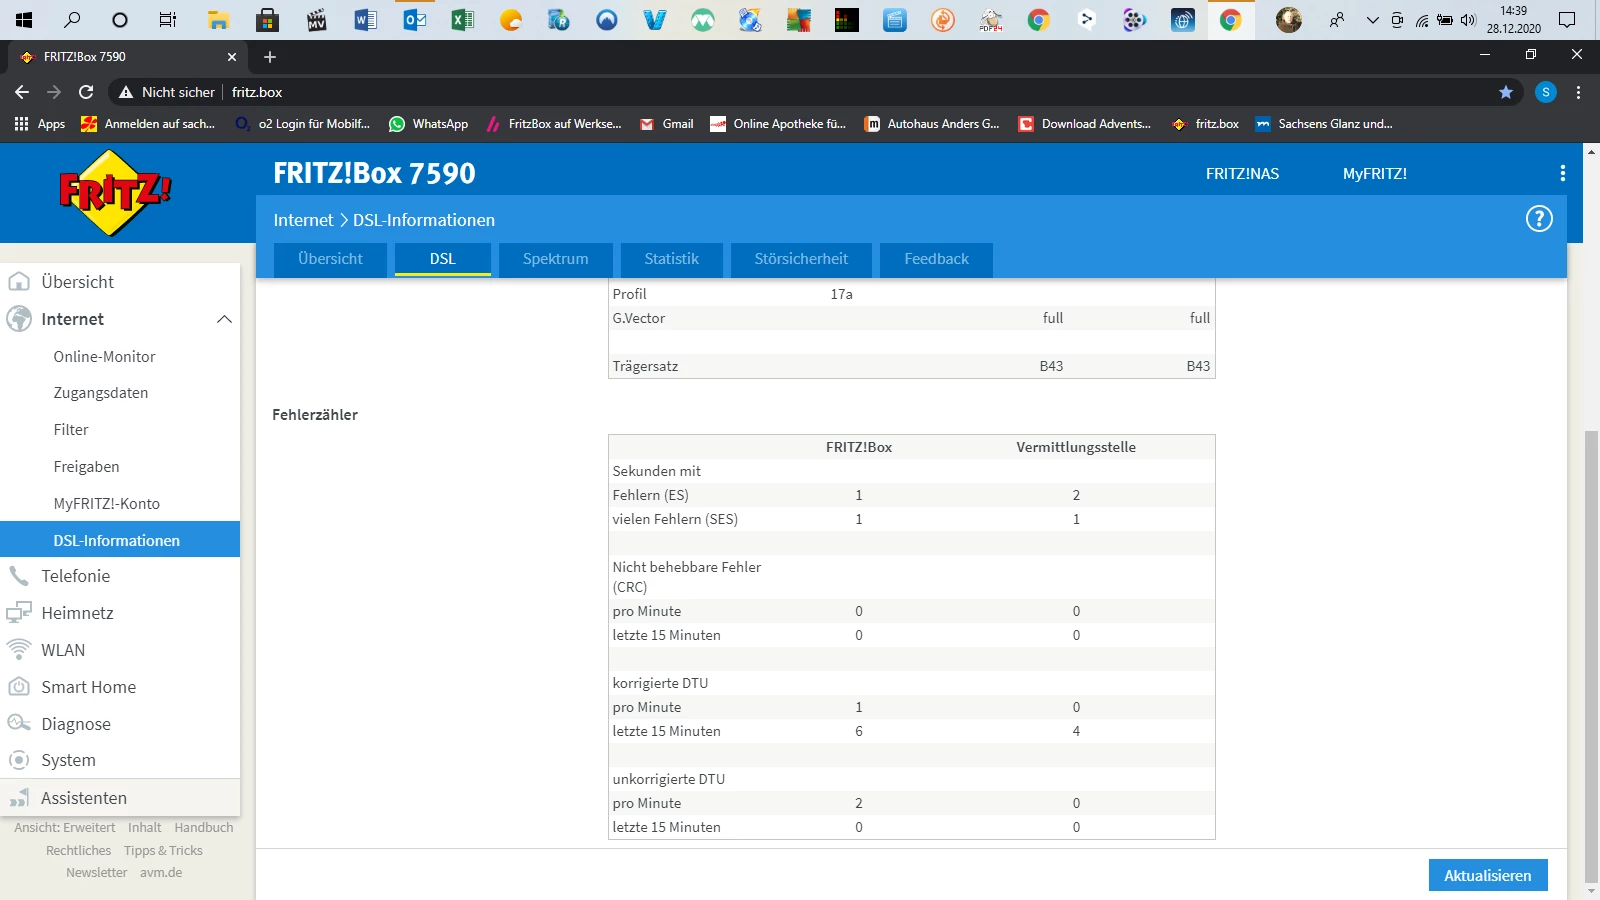Image resolution: width=1600 pixels, height=900 pixels.
Task: Expand the Heimnetz menu
Action: [77, 613]
